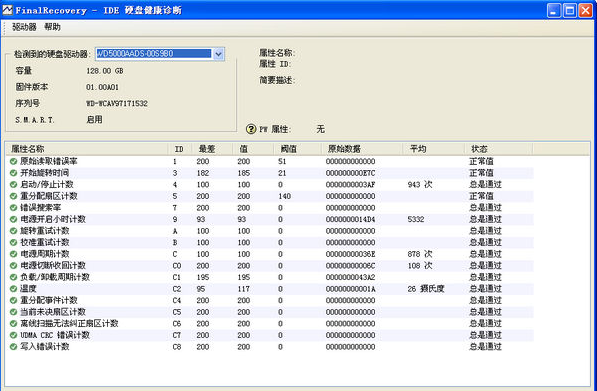Sort by the 阈值 column header
Screen dimensions: 597x391
(297, 149)
